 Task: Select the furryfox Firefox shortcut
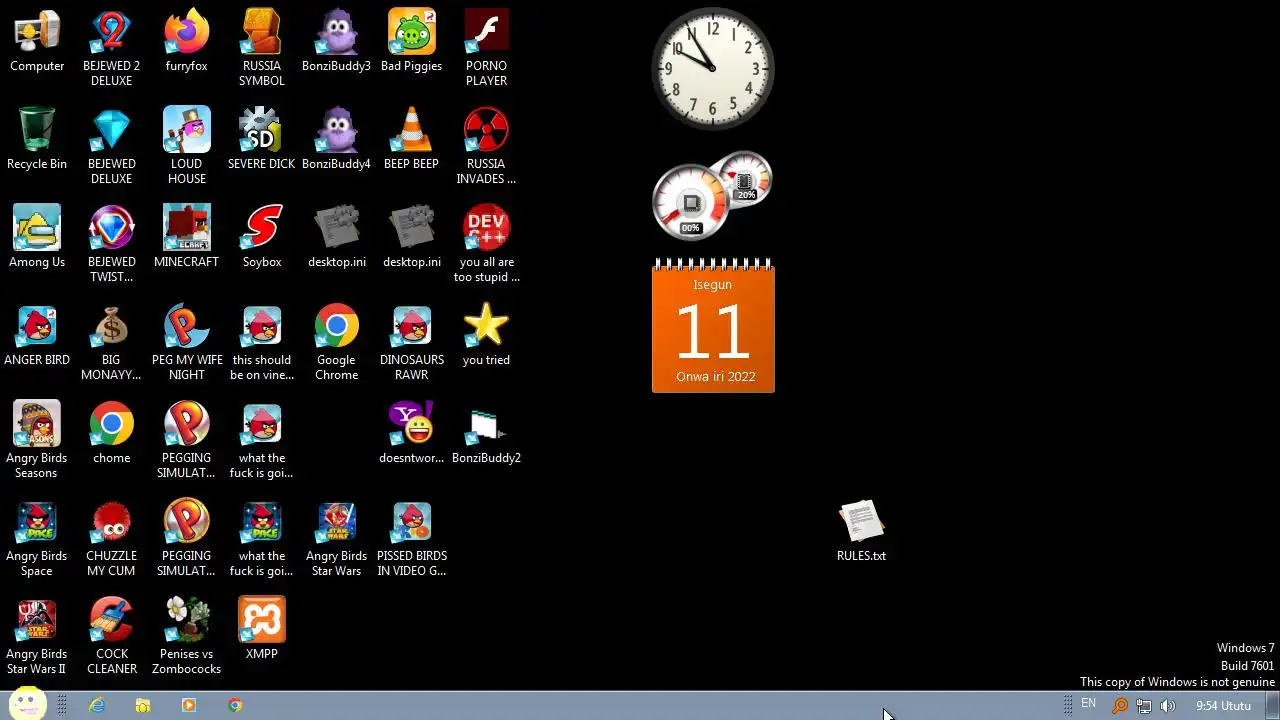pos(187,42)
